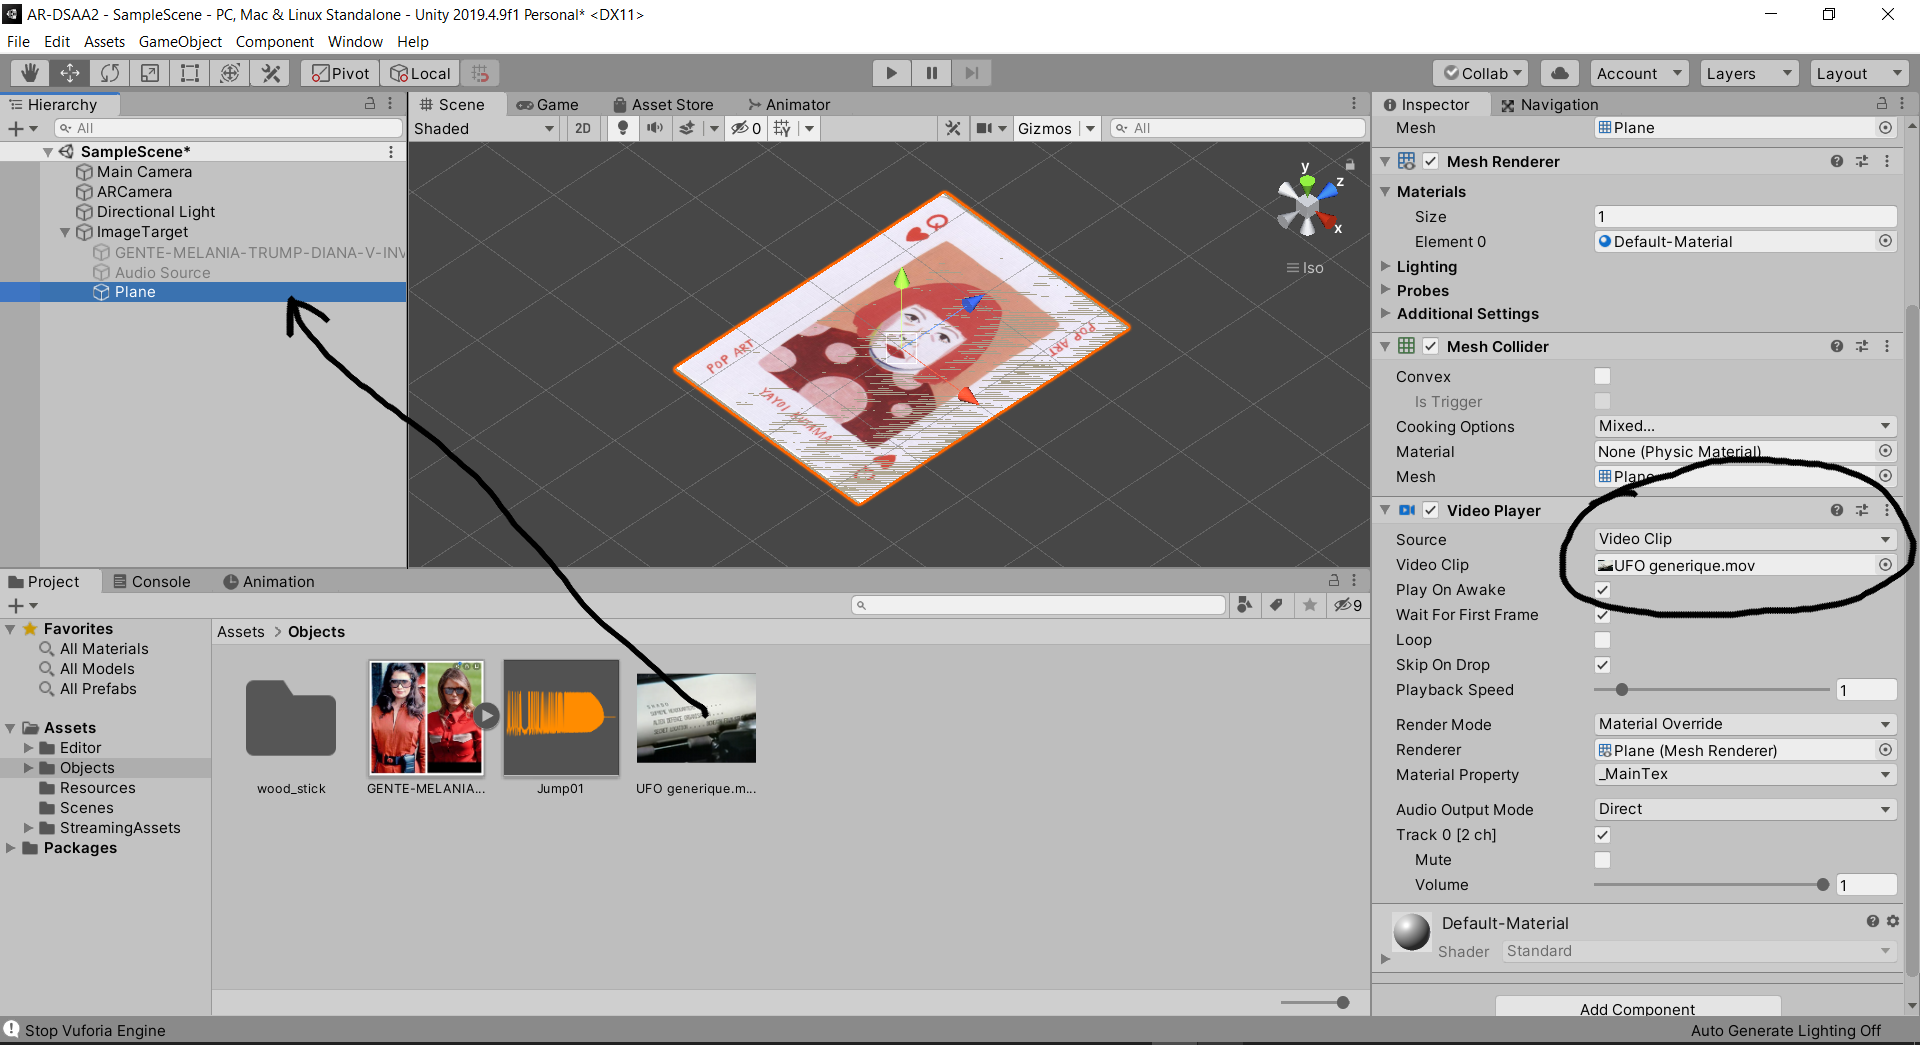Switch to the Console tab

(151, 581)
